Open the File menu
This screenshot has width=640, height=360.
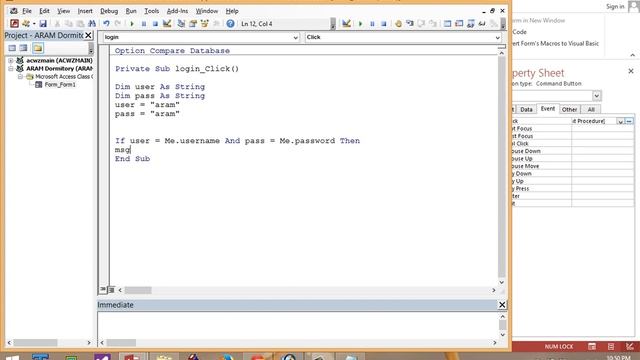[27, 11]
